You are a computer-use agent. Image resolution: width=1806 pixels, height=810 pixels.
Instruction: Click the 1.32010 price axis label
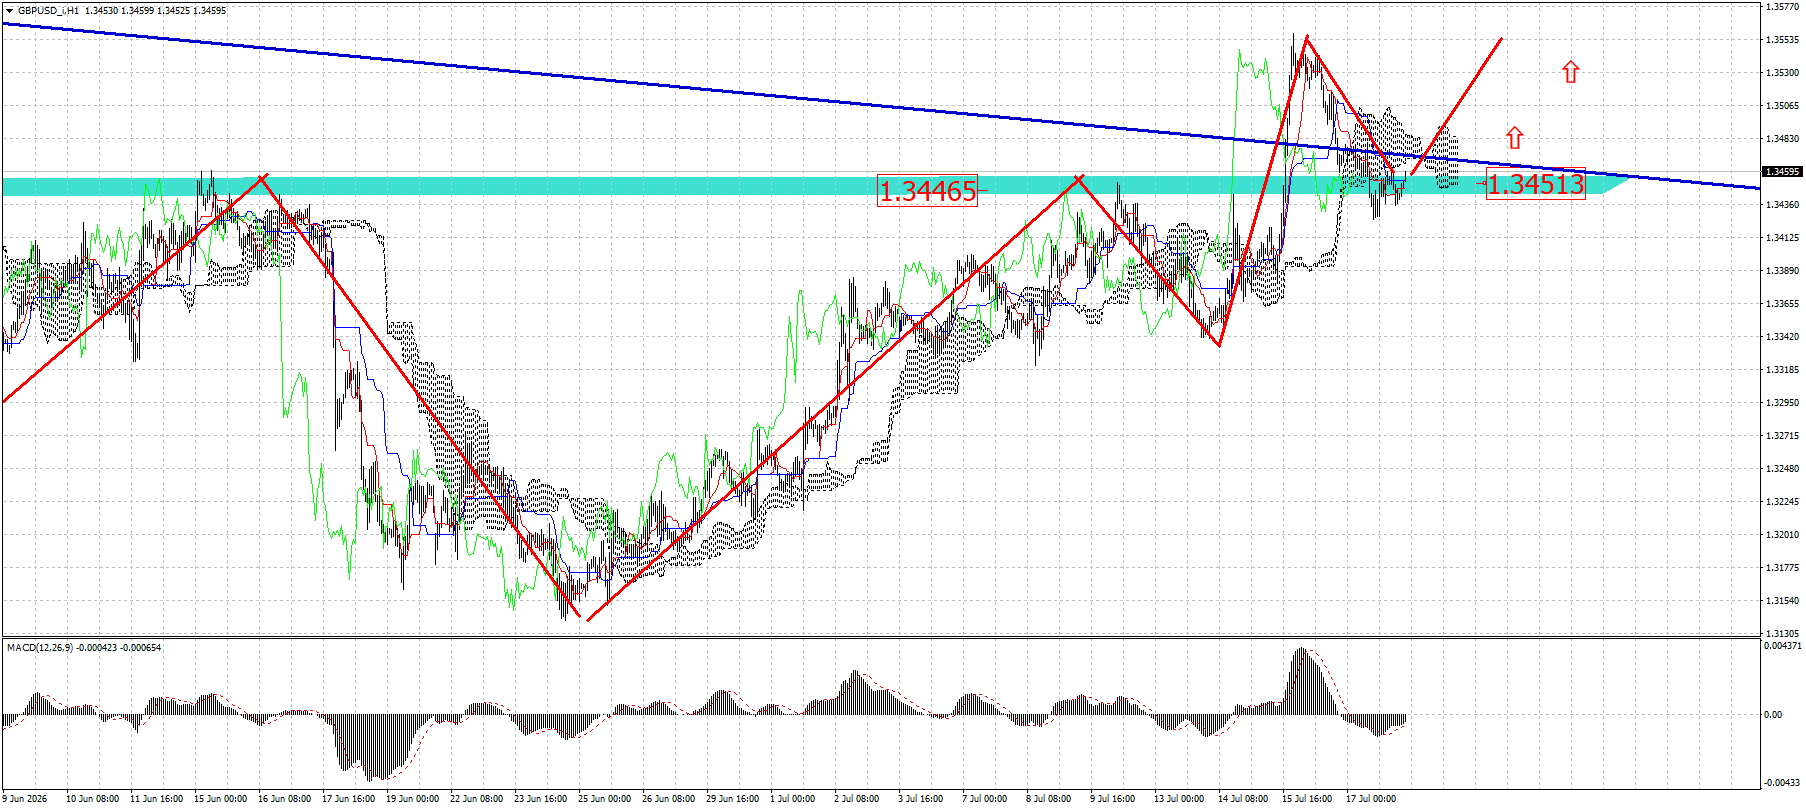1783,535
